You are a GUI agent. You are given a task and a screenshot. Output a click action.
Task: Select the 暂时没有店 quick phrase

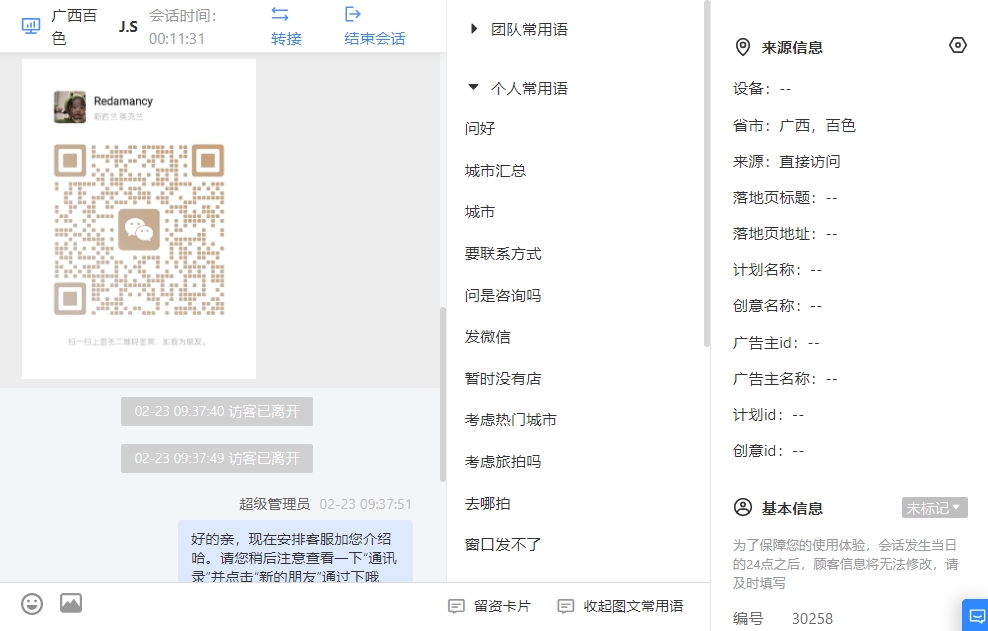502,379
